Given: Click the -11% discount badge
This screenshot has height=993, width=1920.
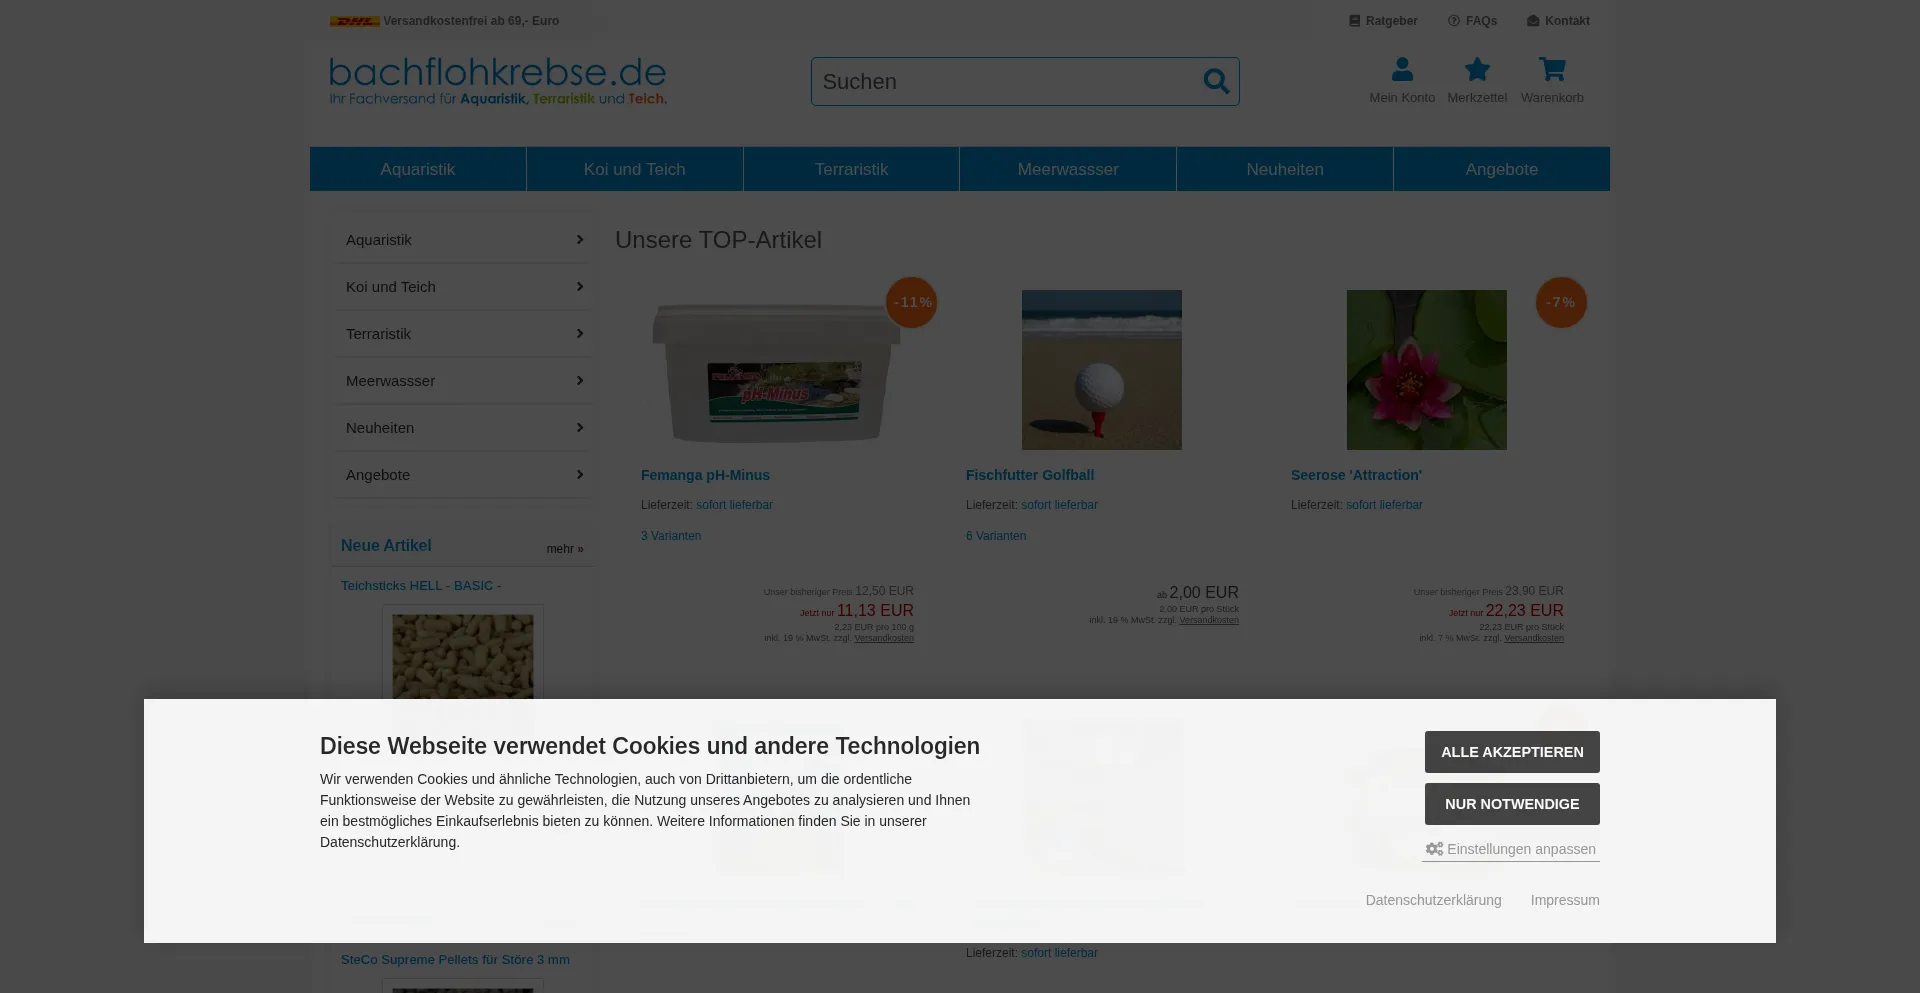Looking at the screenshot, I should [x=912, y=302].
